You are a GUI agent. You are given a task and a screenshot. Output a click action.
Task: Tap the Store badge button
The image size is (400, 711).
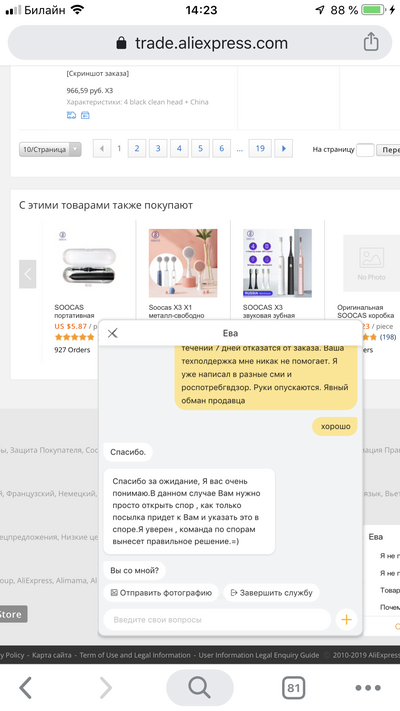pyautogui.click(x=13, y=614)
